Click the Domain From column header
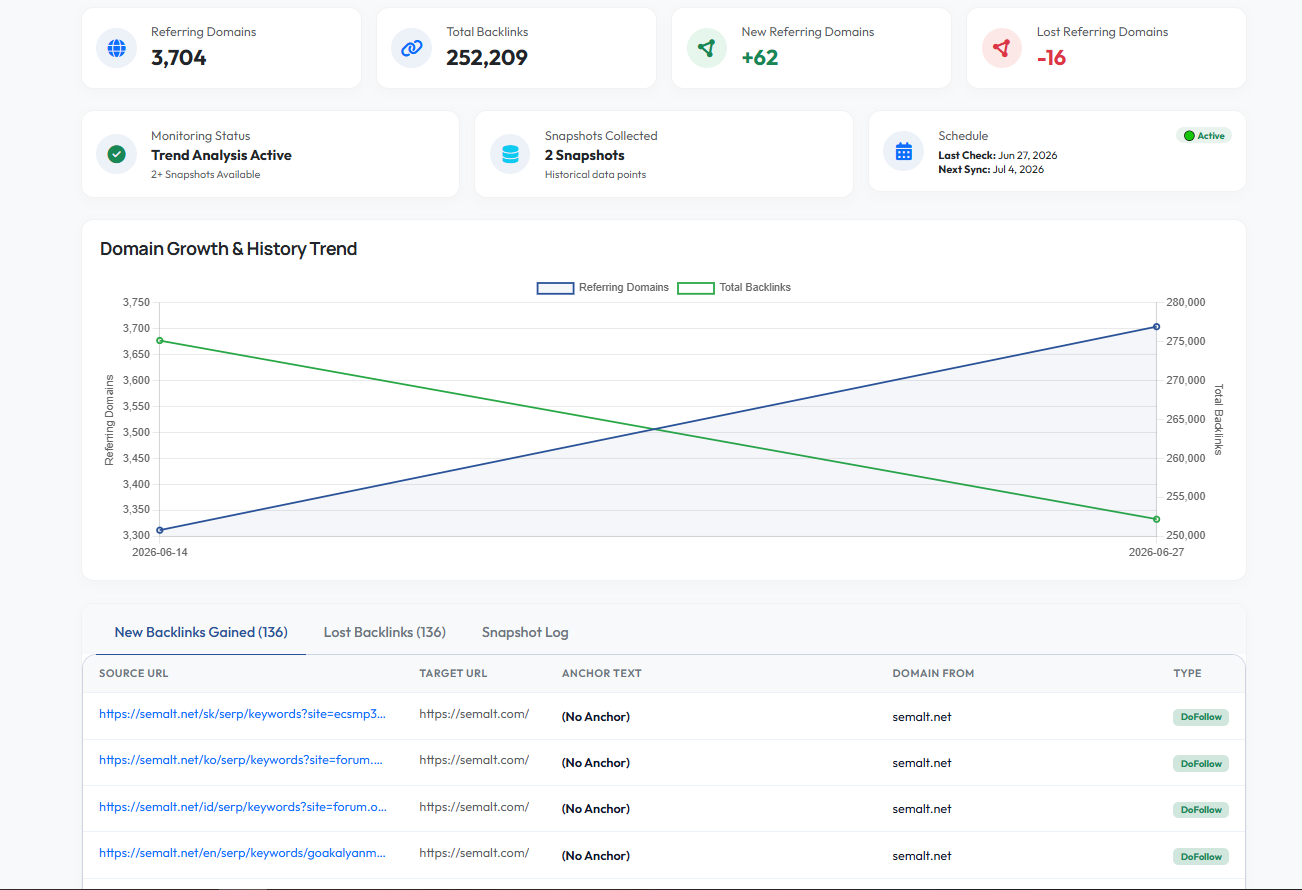 933,673
